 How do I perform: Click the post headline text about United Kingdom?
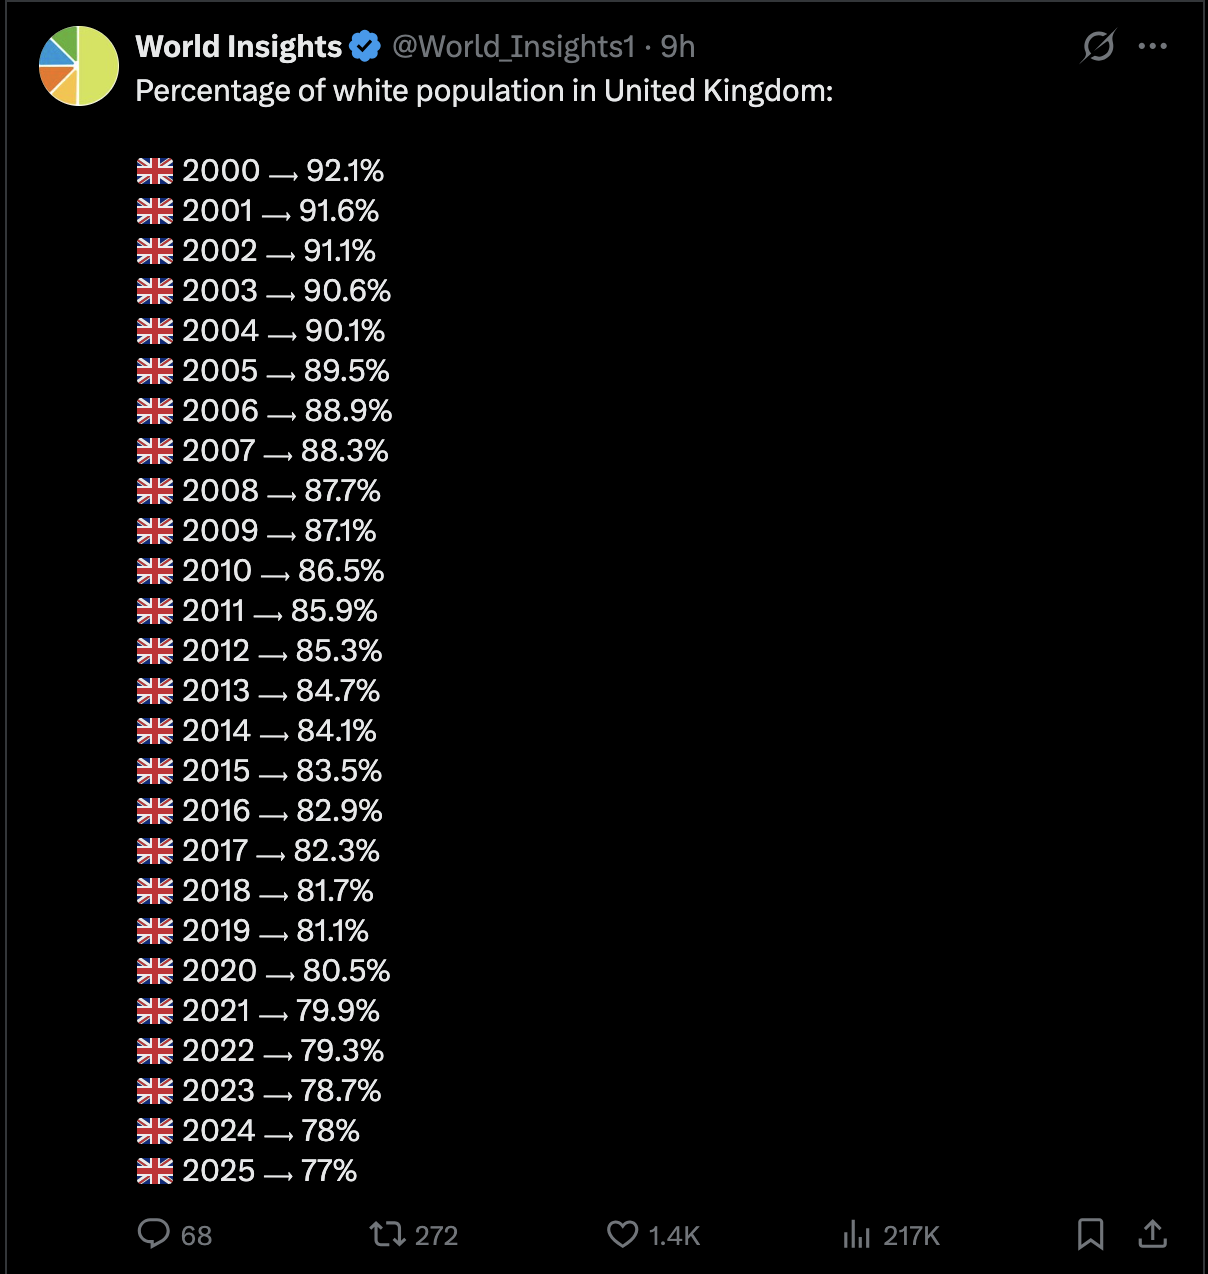484,91
